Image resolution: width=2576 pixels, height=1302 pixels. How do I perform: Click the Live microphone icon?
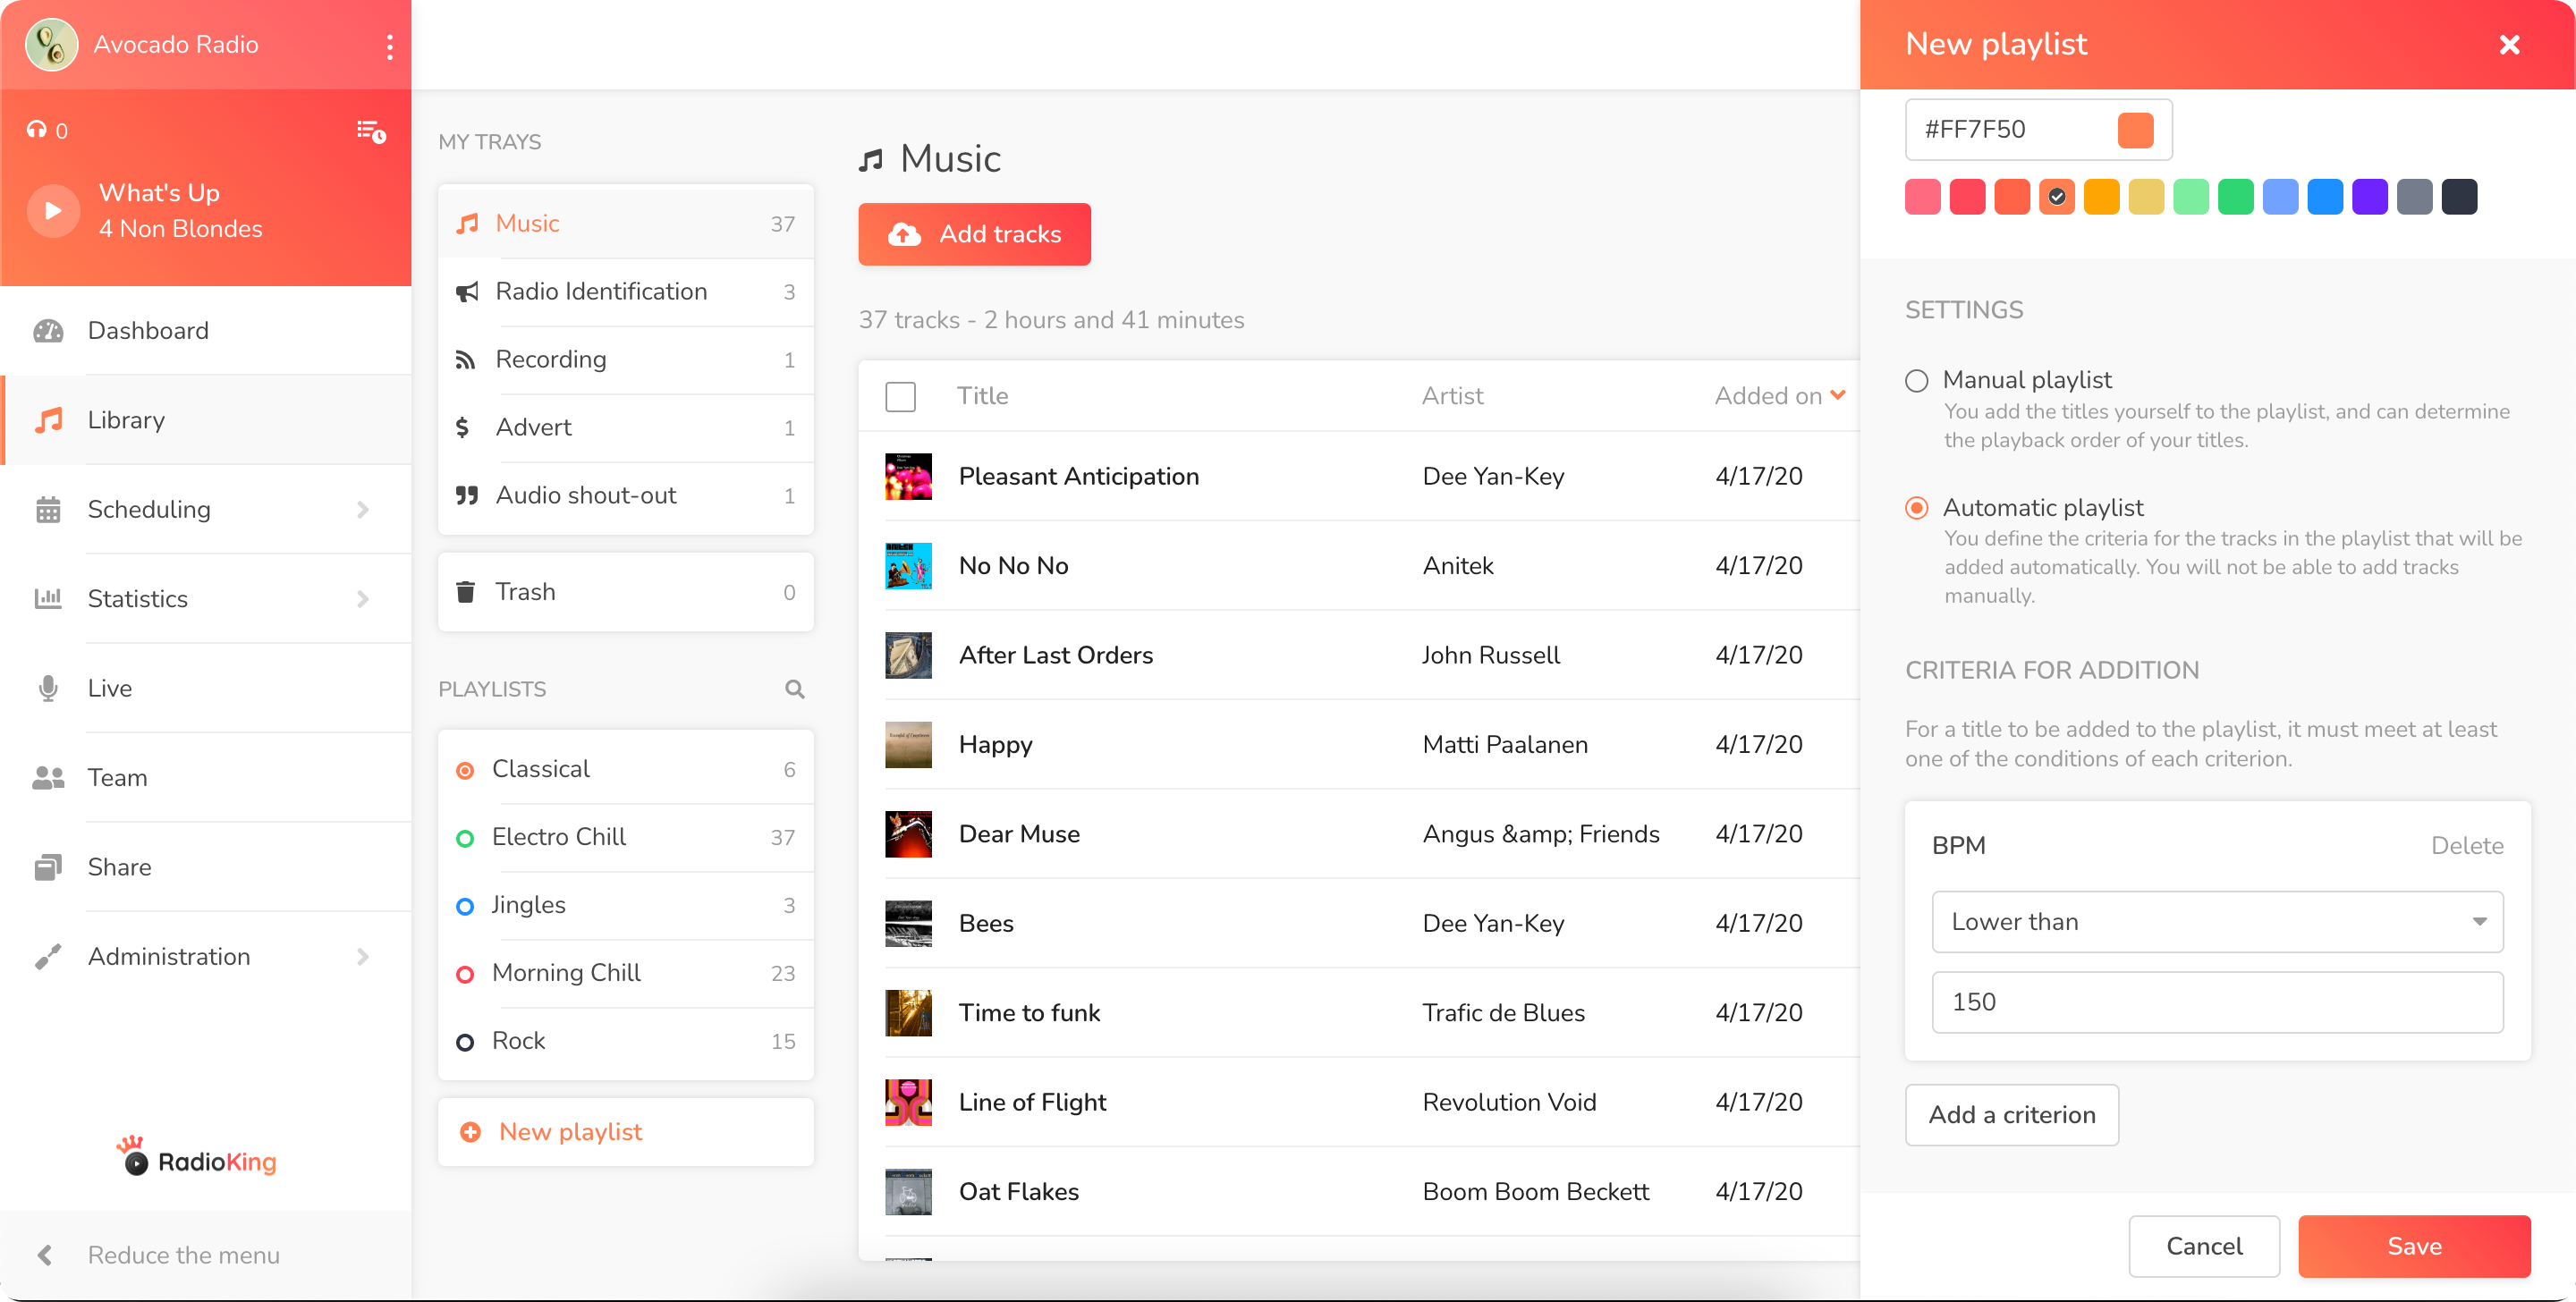[x=48, y=688]
